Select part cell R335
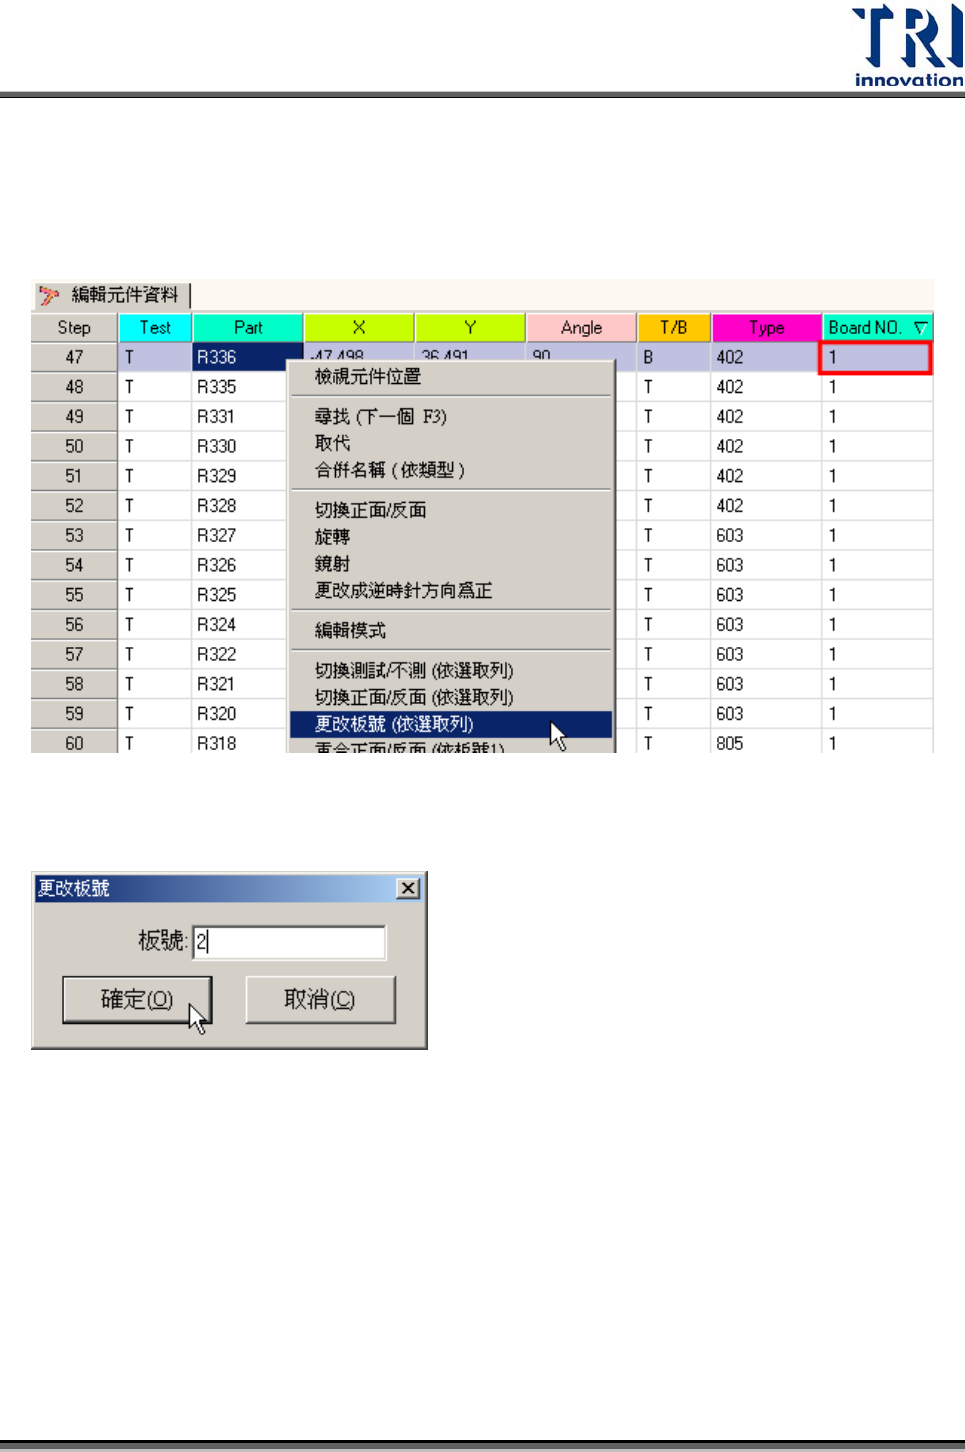This screenshot has width=965, height=1452. tap(240, 387)
